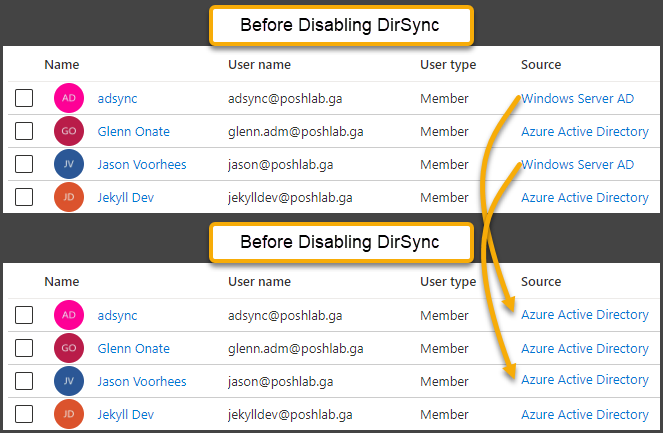Sort by the User type column header in upper table

448,65
